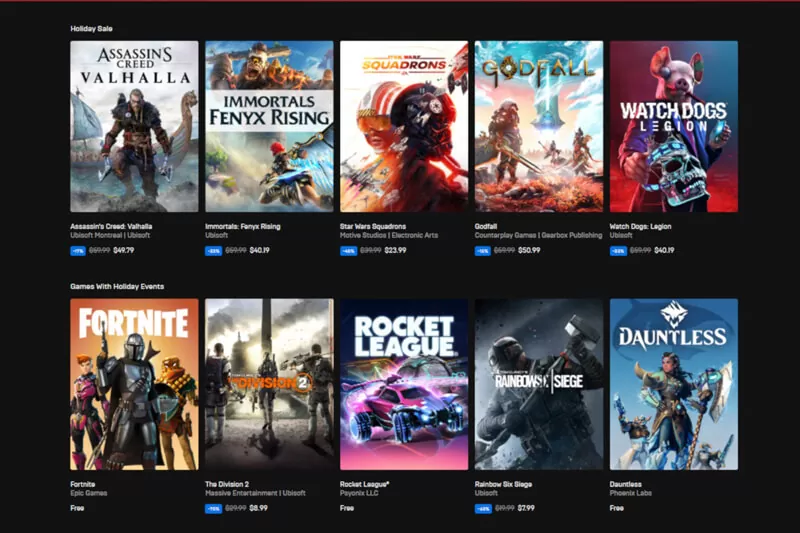The image size is (800, 533).
Task: Open the Fortnite cover art
Action: (134, 384)
